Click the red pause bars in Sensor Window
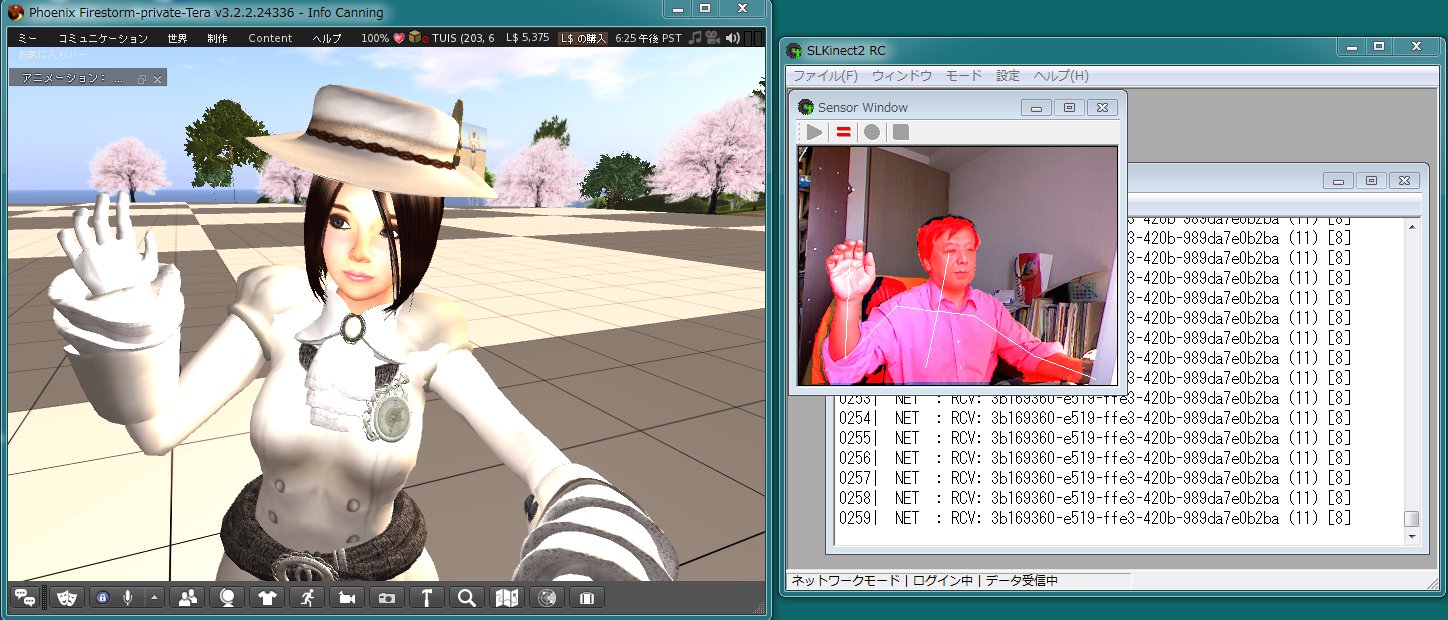1448x620 pixels. [843, 132]
